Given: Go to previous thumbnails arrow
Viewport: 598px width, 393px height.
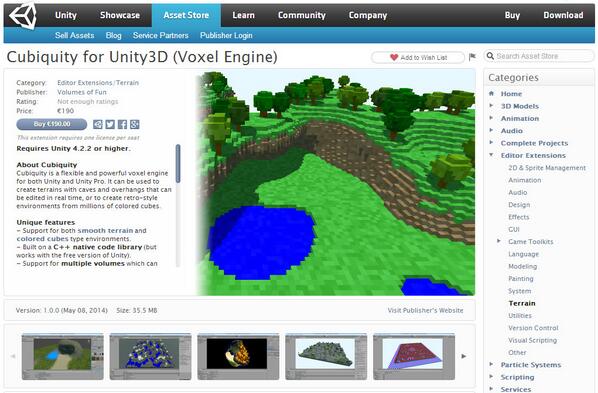Looking at the screenshot, I should pos(13,356).
